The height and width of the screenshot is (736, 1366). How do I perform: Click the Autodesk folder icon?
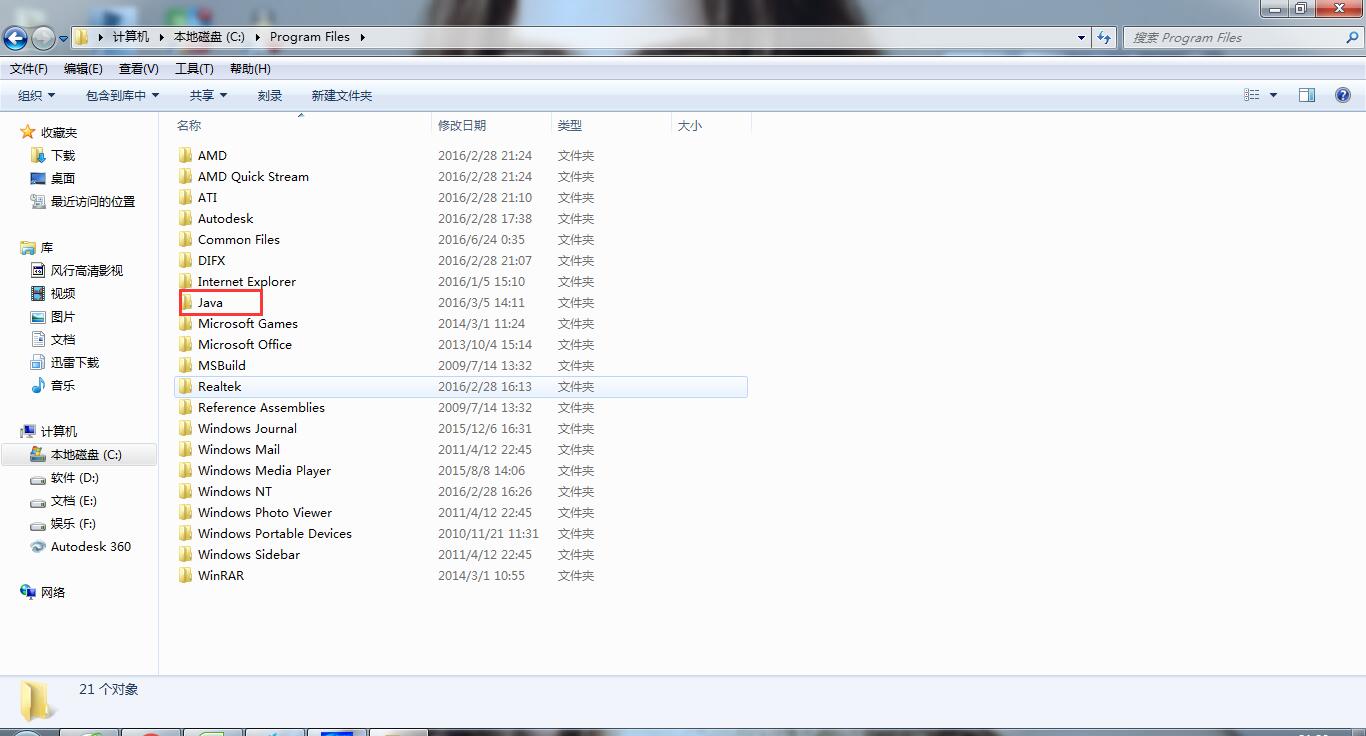click(185, 218)
